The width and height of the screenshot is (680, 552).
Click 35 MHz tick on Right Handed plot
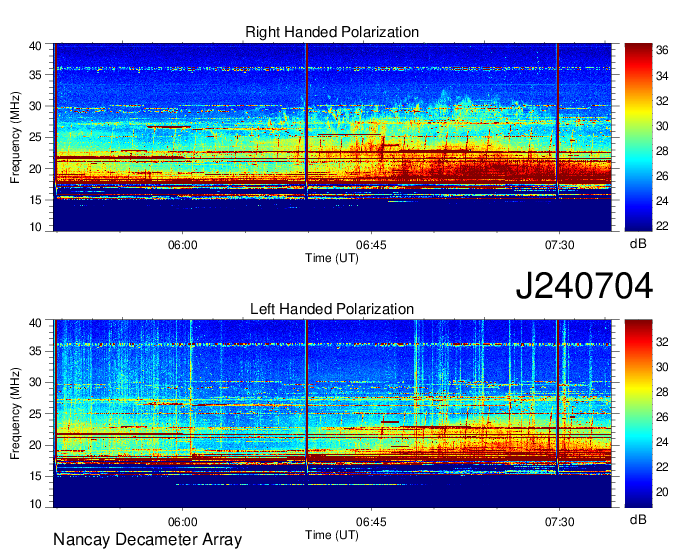[x=36, y=75]
